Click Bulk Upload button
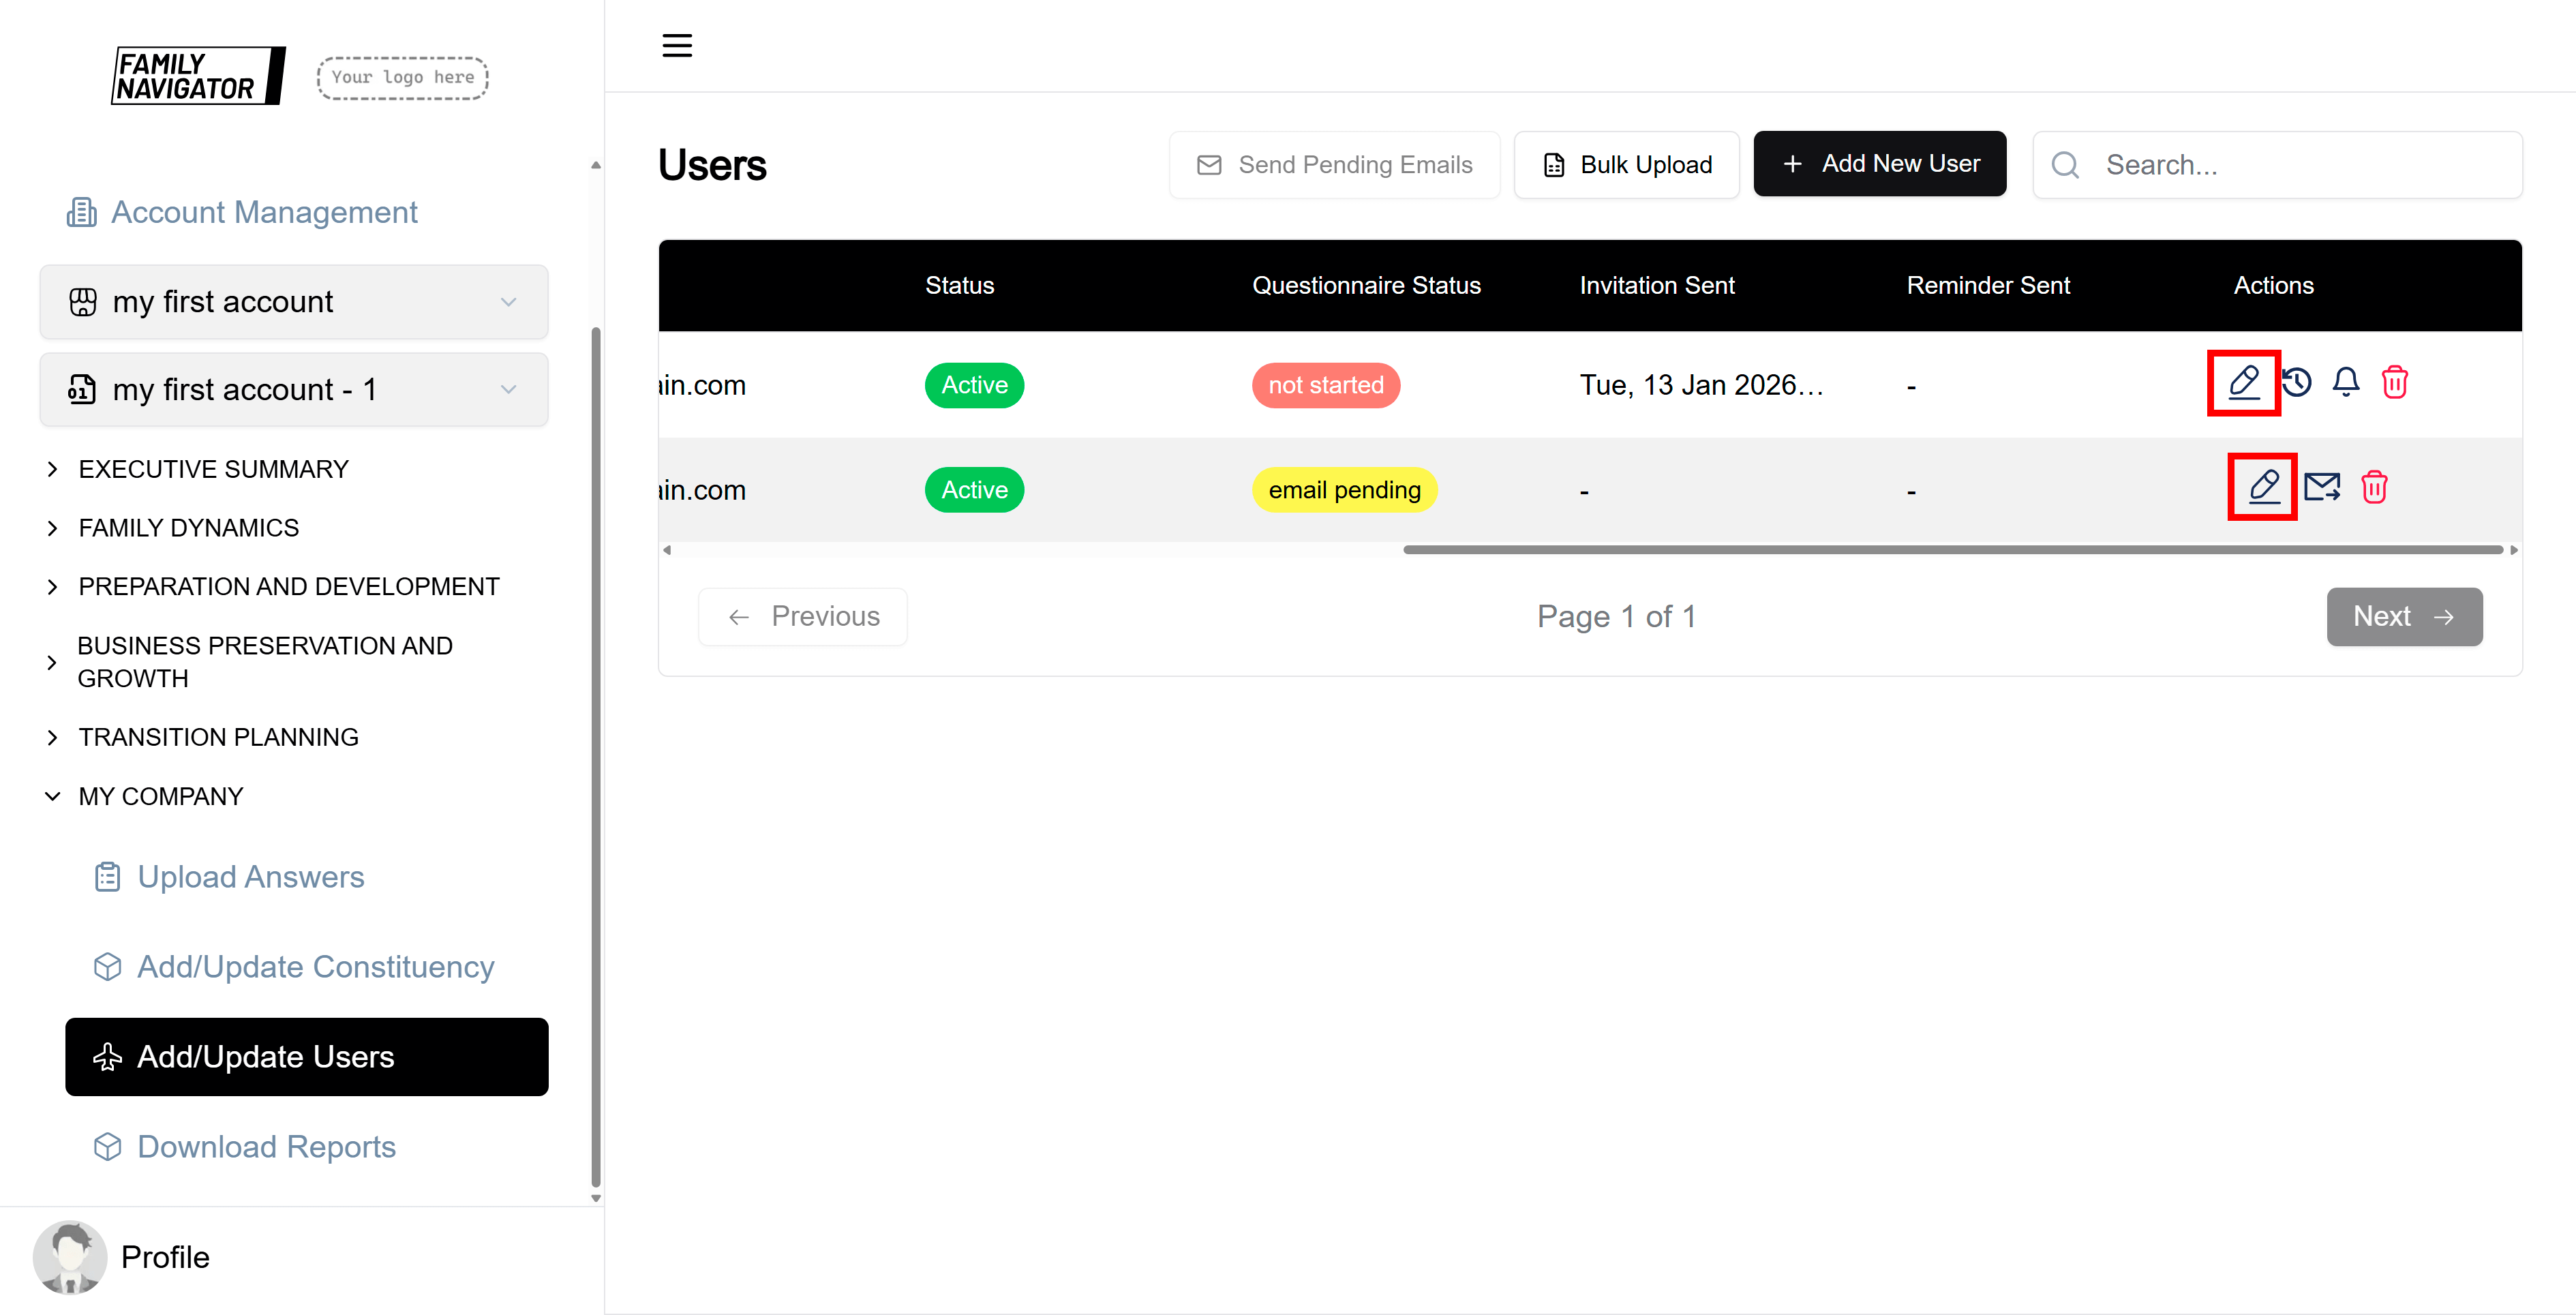 [1626, 165]
